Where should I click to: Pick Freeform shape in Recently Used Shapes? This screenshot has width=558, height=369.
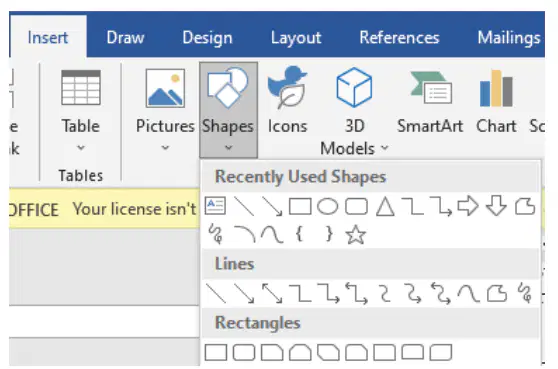[x=525, y=206]
